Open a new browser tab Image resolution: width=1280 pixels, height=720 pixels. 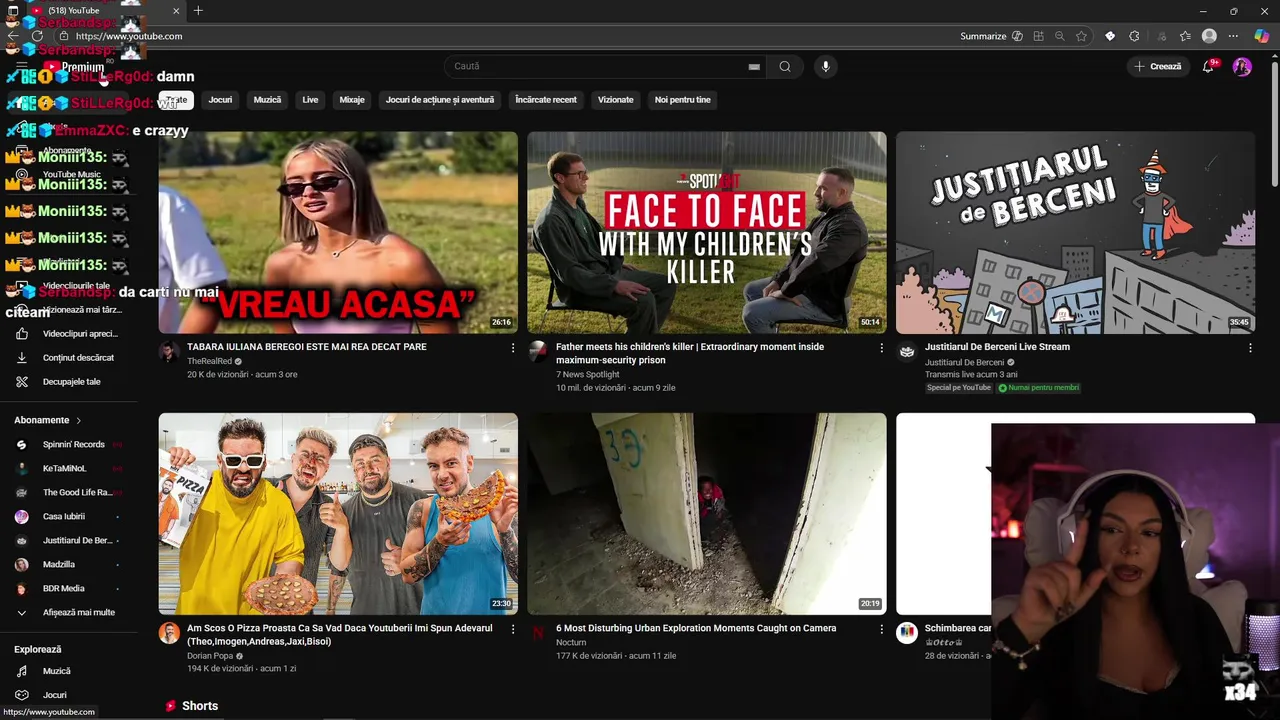(x=198, y=11)
